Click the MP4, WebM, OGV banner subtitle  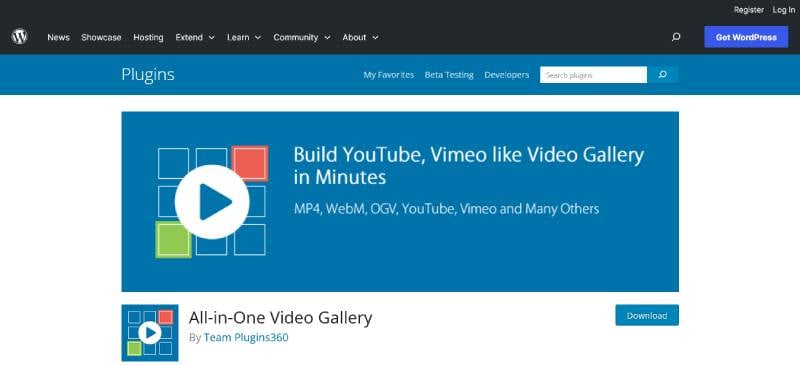(x=446, y=209)
